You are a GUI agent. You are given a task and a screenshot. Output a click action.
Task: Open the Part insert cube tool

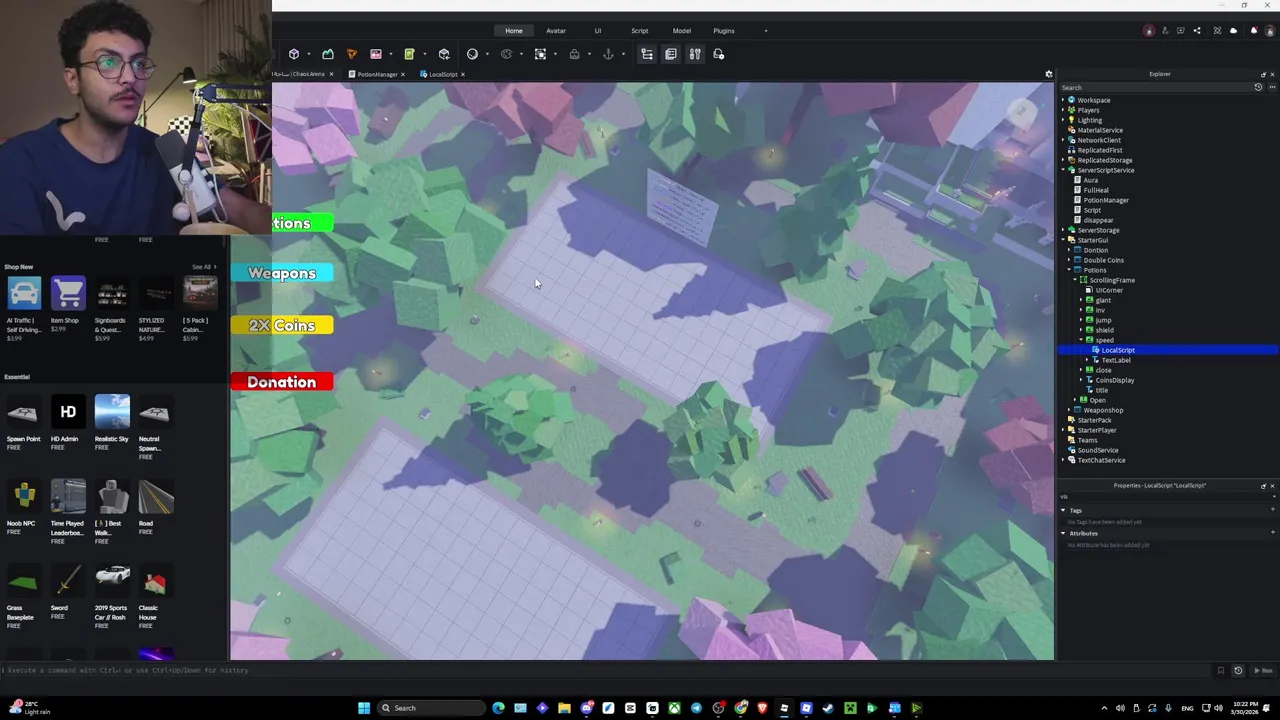294,54
